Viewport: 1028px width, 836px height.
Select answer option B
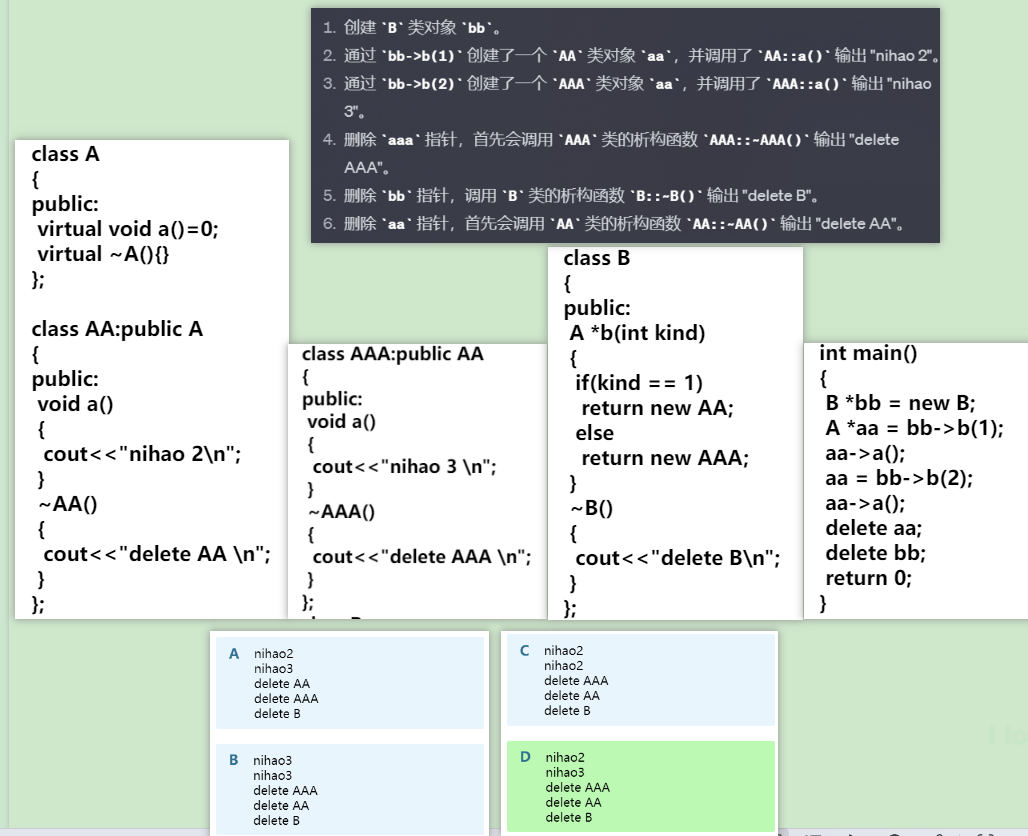tap(349, 789)
